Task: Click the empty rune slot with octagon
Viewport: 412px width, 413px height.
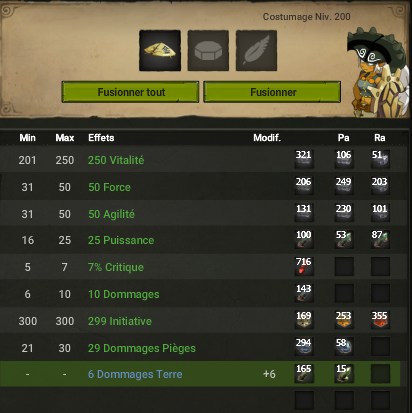Action: coord(208,51)
